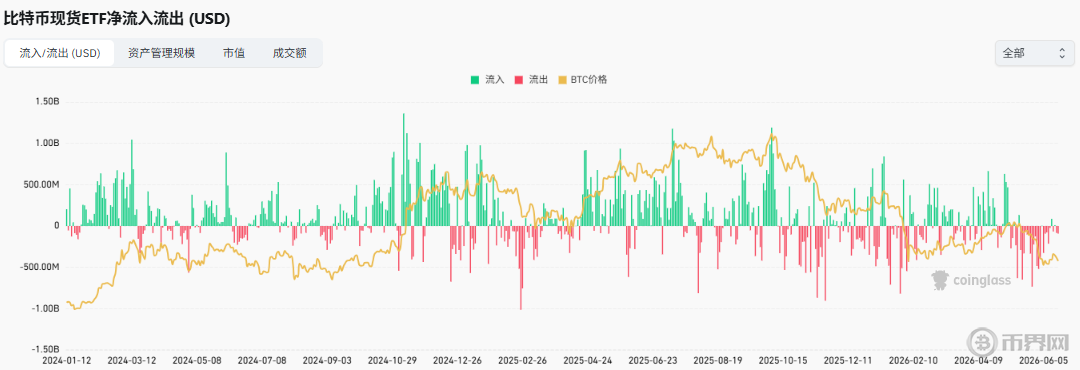Click the 2024-03-12 date label
The height and width of the screenshot is (370, 1080).
[x=132, y=360]
